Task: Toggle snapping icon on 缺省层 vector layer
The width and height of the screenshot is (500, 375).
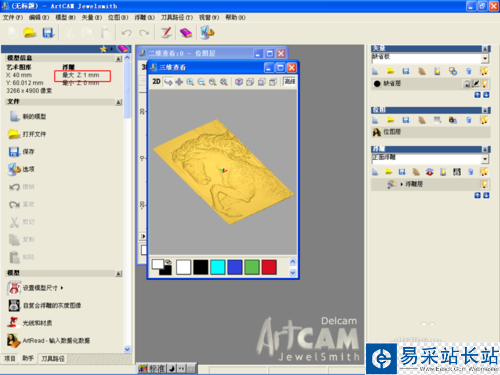Action: pyautogui.click(x=476, y=84)
